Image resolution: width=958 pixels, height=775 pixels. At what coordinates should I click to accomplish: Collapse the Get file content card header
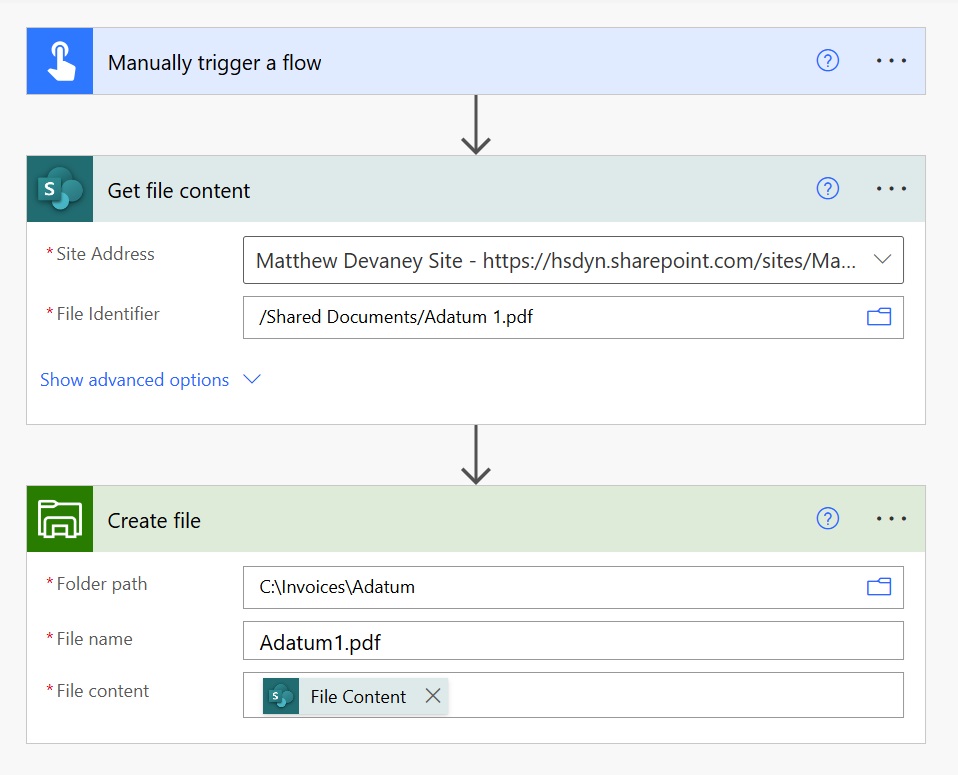(x=476, y=189)
